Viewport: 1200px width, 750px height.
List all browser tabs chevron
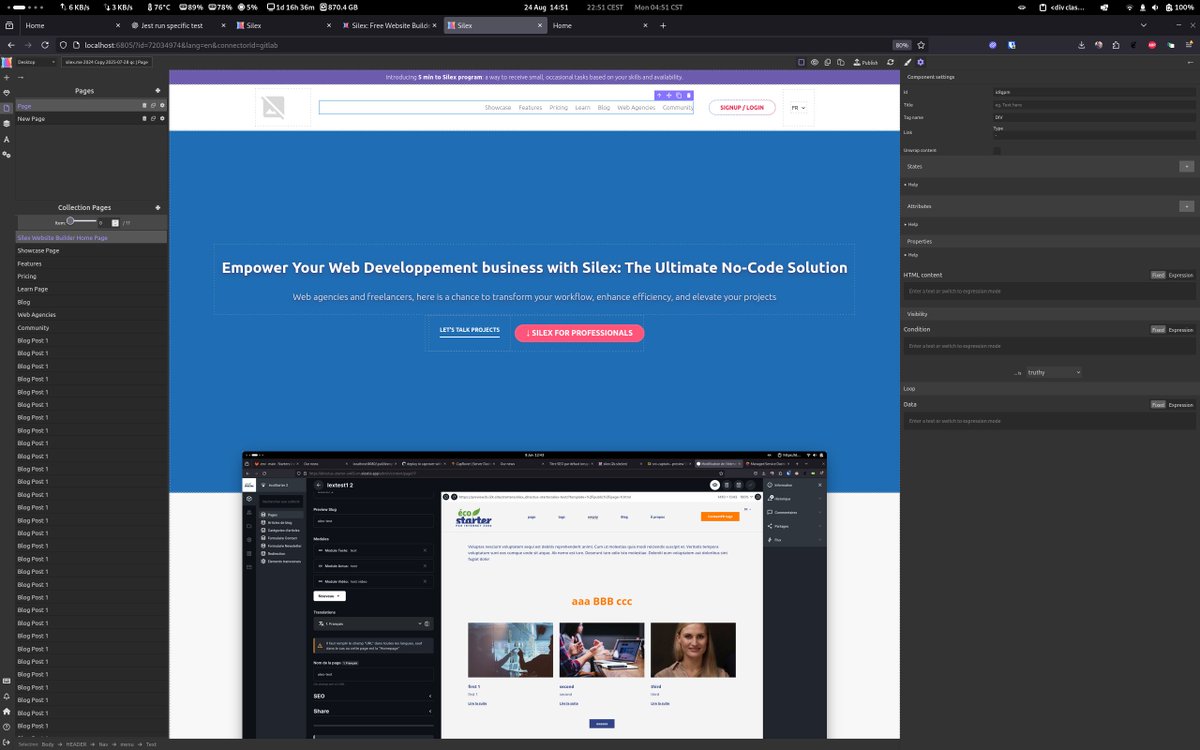point(1144,25)
